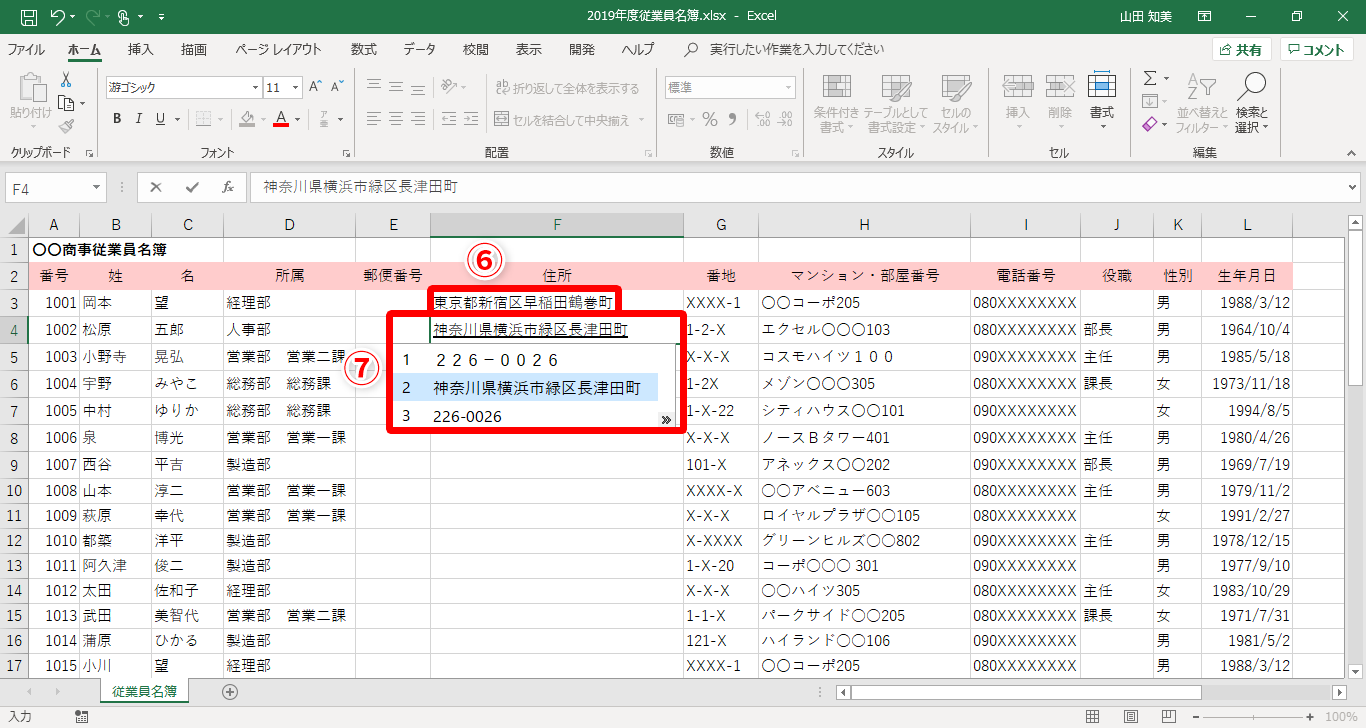Expand more IME conversion candidates
The height and width of the screenshot is (728, 1366).
point(666,421)
